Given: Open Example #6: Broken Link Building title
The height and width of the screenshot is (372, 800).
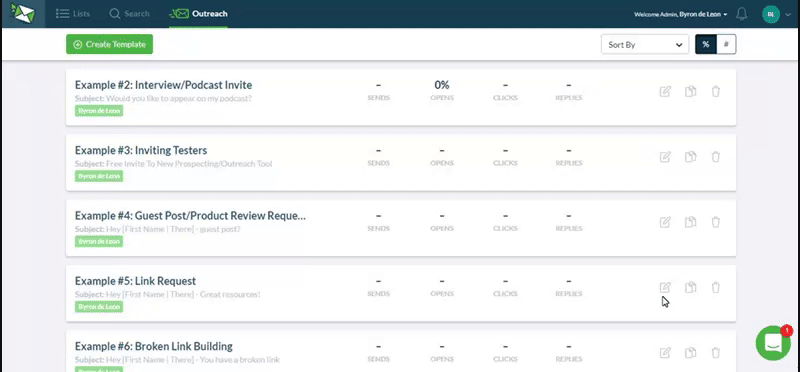Looking at the screenshot, I should [x=154, y=346].
